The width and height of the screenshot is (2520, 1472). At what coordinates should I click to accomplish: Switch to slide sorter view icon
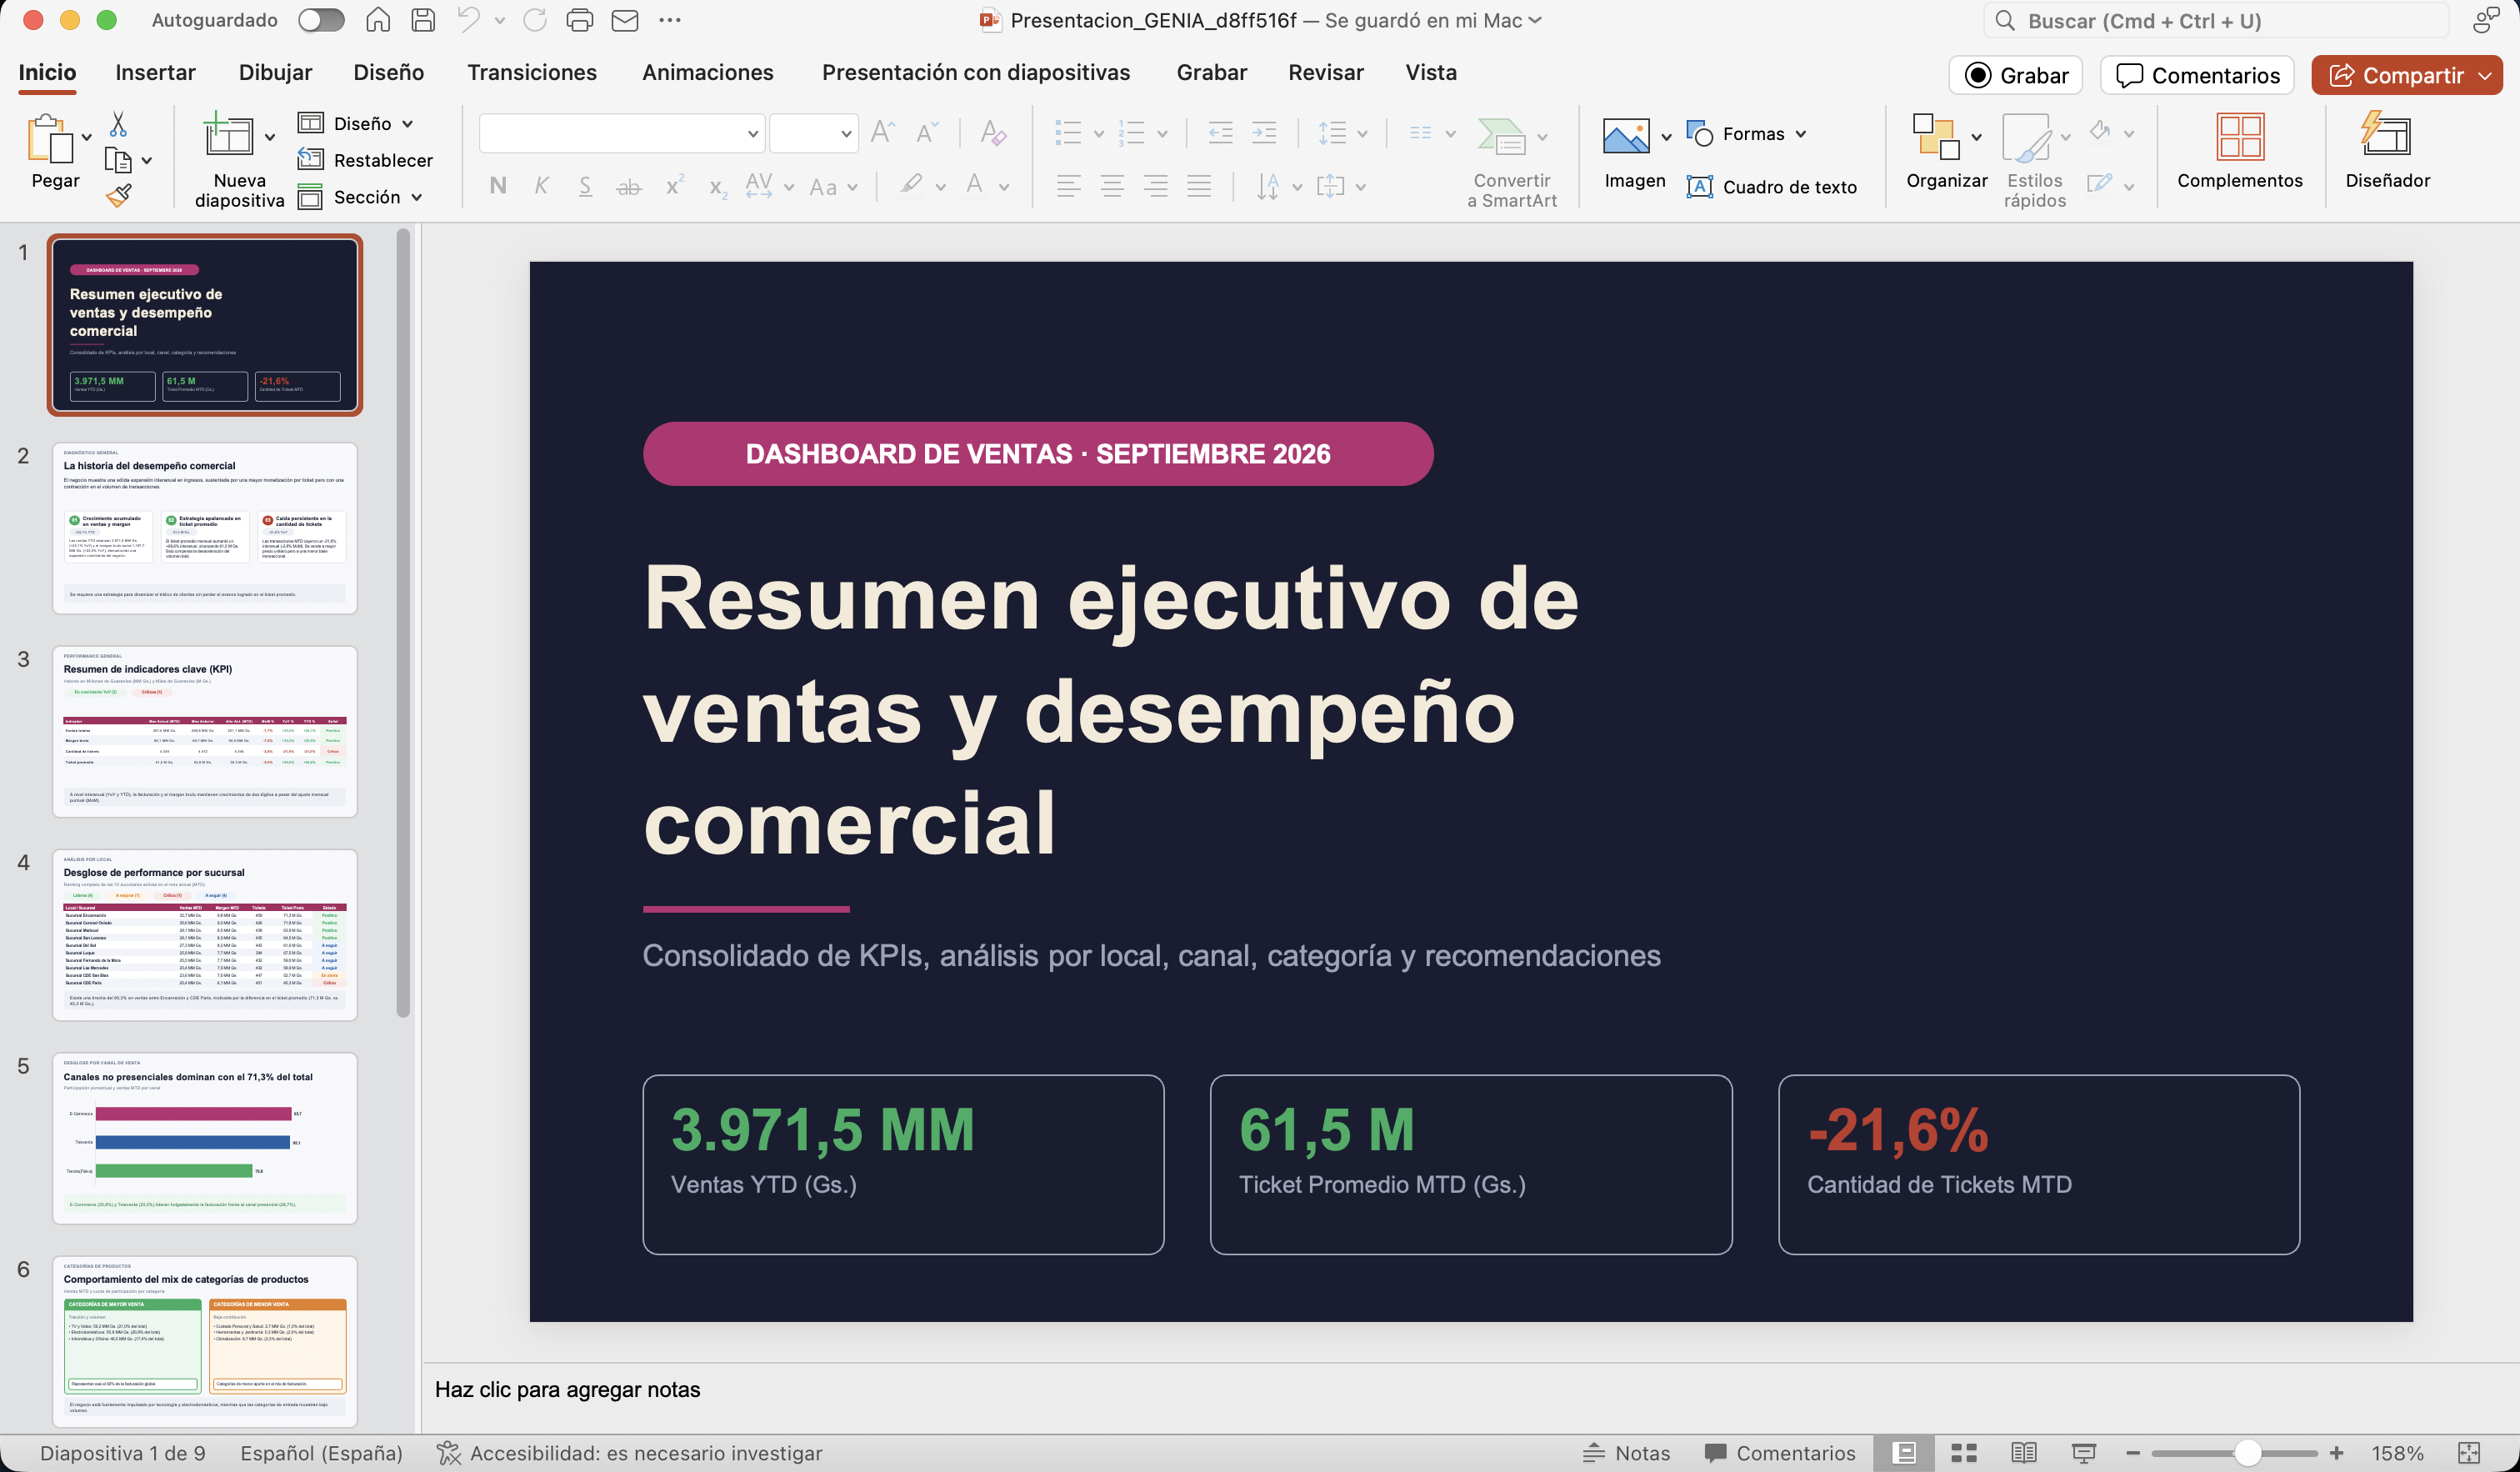click(x=1964, y=1452)
